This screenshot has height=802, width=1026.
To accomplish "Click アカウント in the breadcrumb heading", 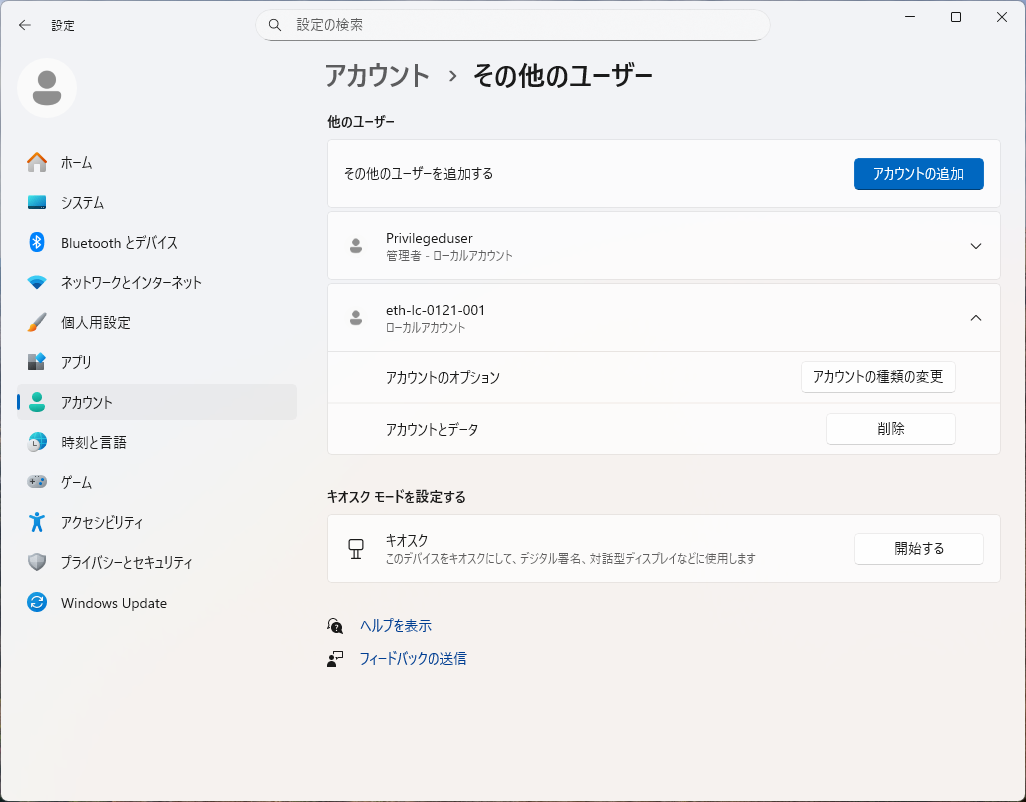I will pos(377,76).
